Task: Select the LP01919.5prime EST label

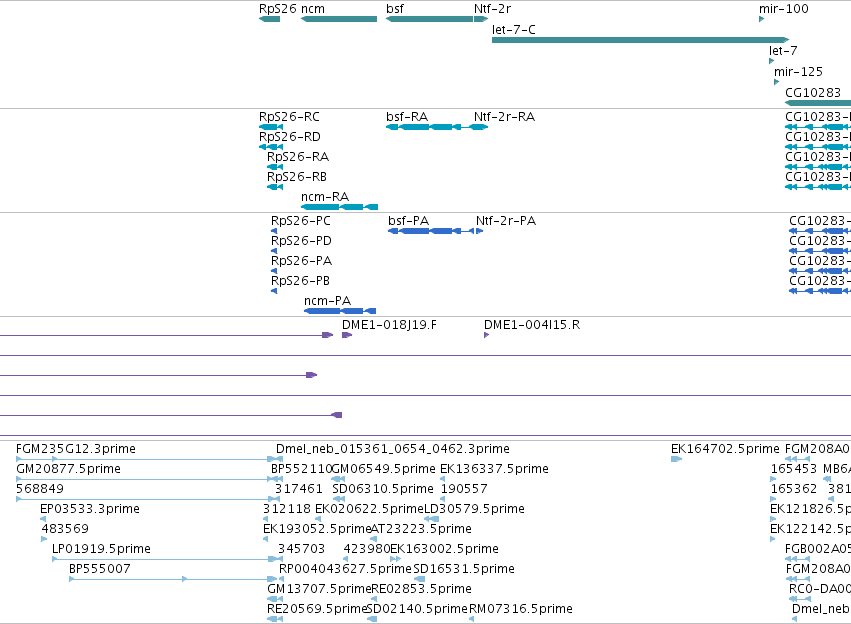Action: pyautogui.click(x=101, y=549)
